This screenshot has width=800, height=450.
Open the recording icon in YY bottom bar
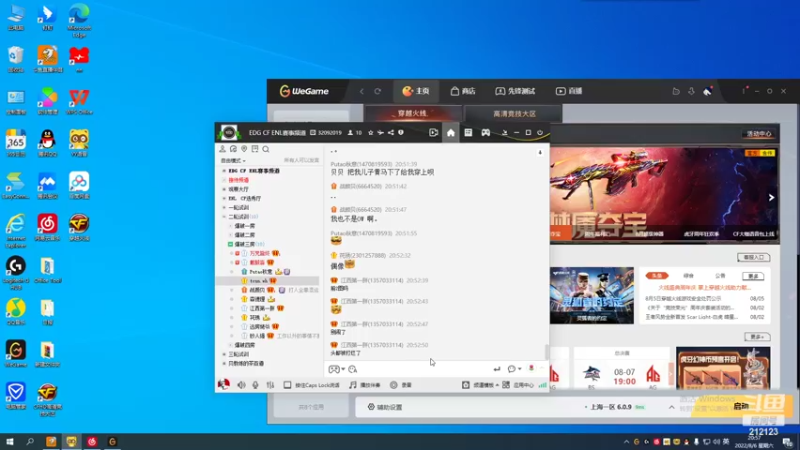click(x=394, y=385)
